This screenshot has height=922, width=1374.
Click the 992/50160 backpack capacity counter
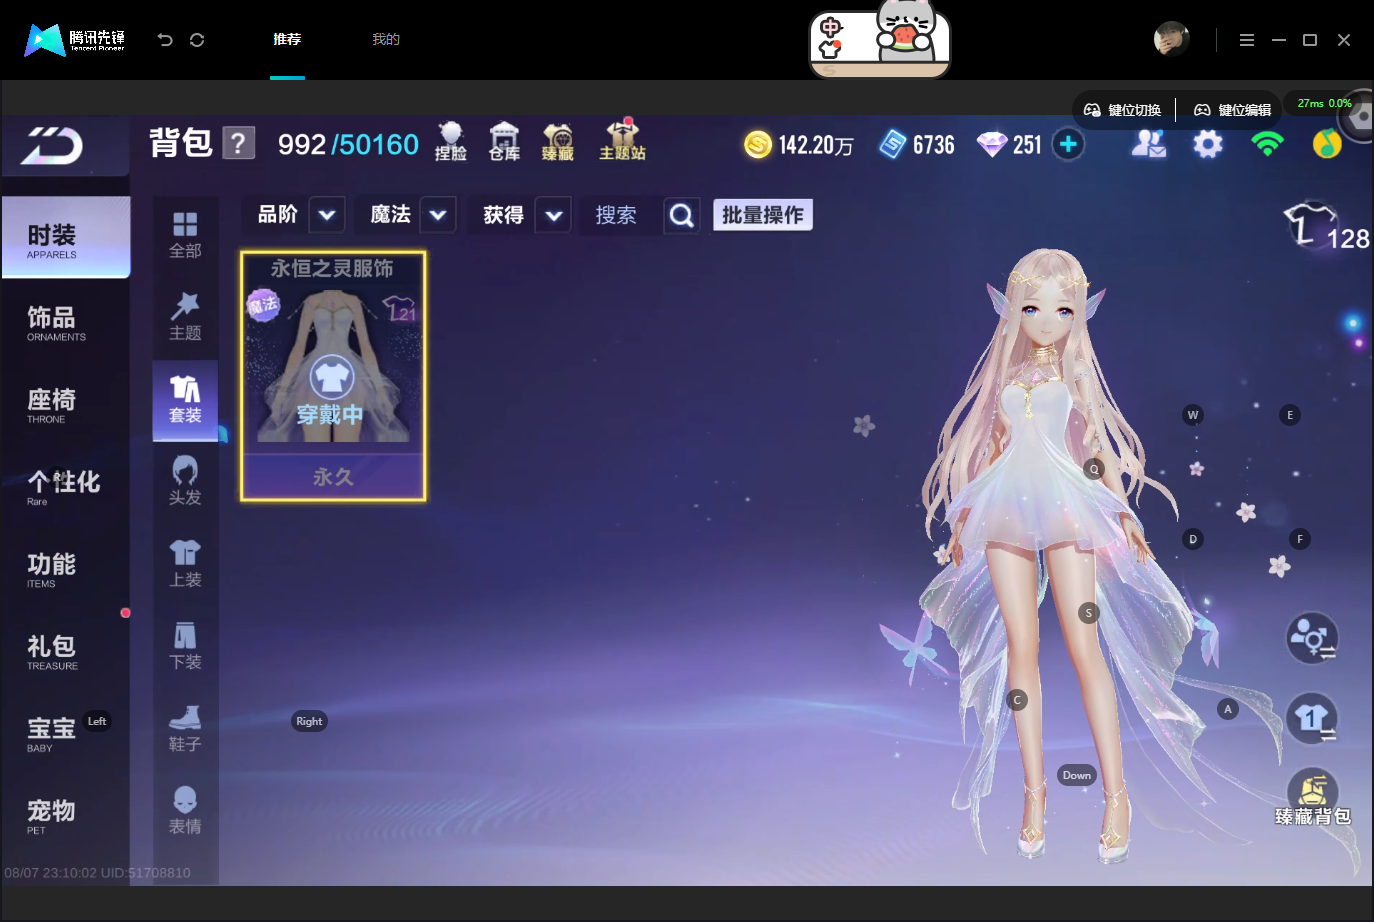[348, 145]
